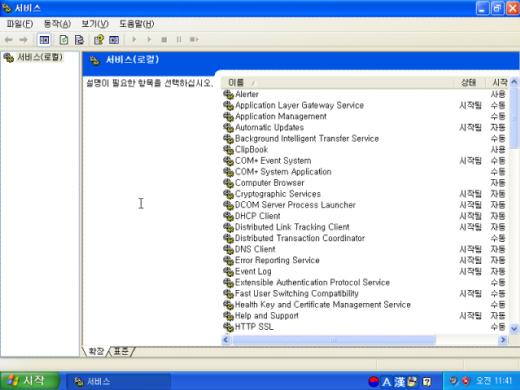Click the Forward arrow toolbar icon
The width and height of the screenshot is (520, 390).
point(23,40)
